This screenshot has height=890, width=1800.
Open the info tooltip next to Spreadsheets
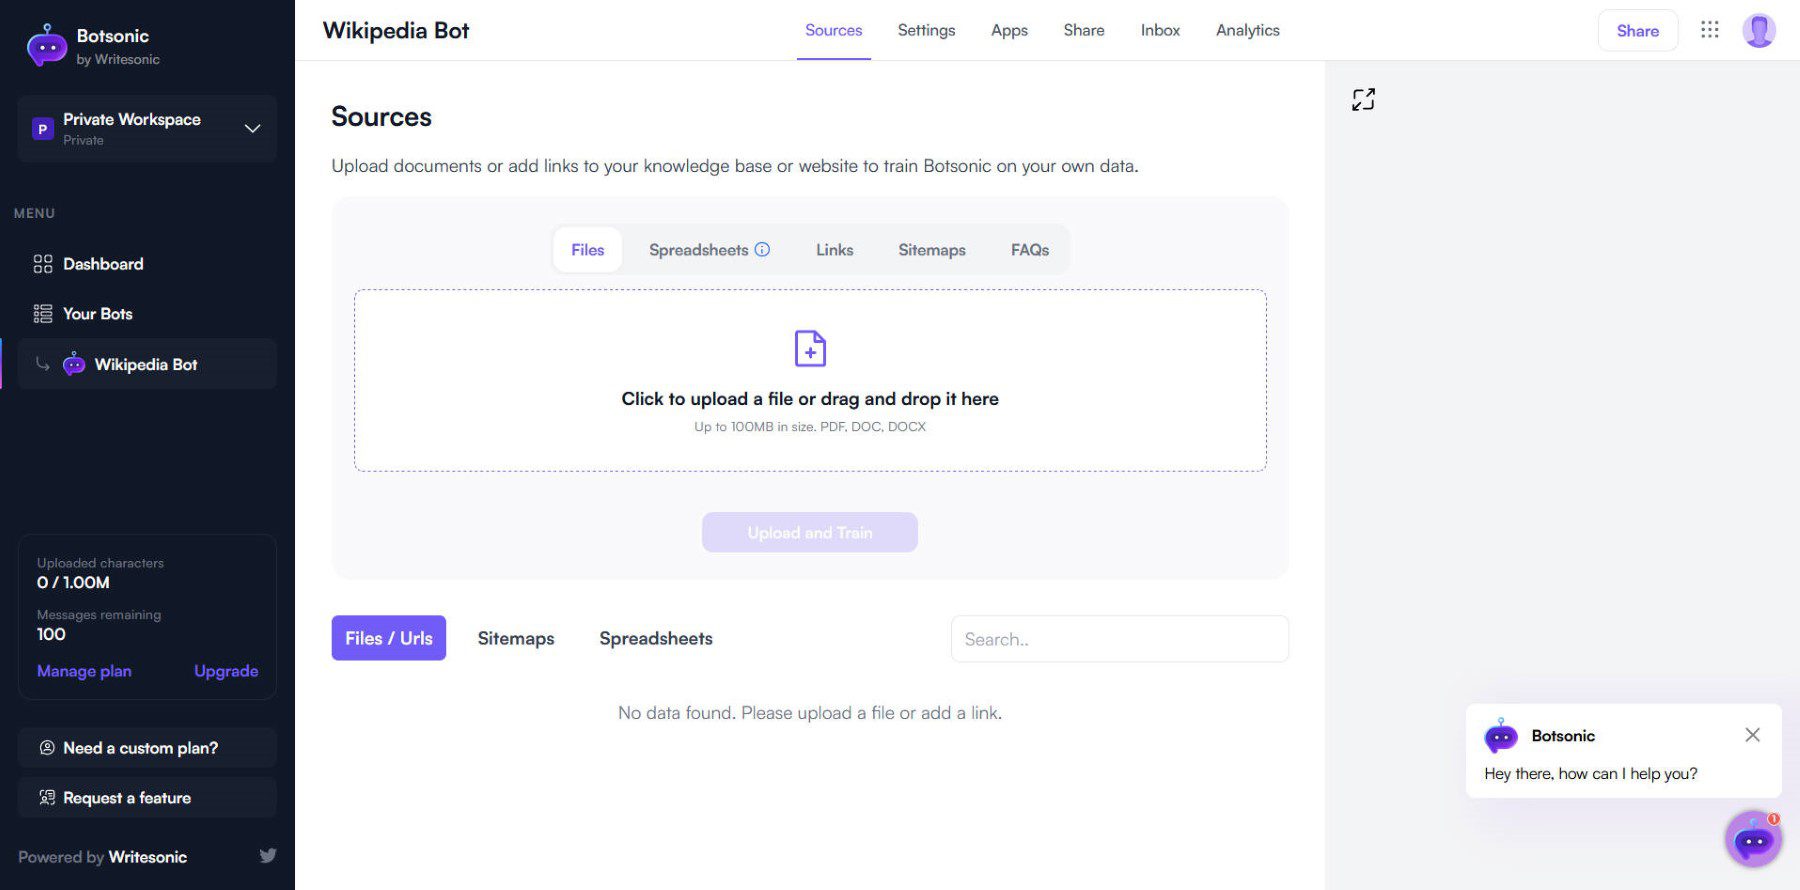click(763, 249)
